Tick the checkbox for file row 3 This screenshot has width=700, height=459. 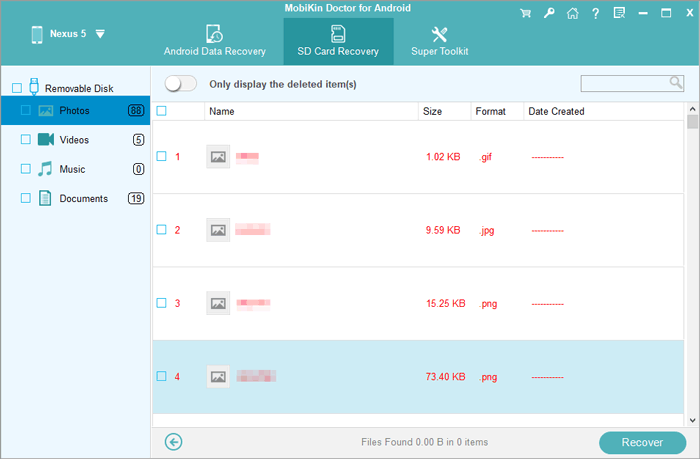click(162, 303)
